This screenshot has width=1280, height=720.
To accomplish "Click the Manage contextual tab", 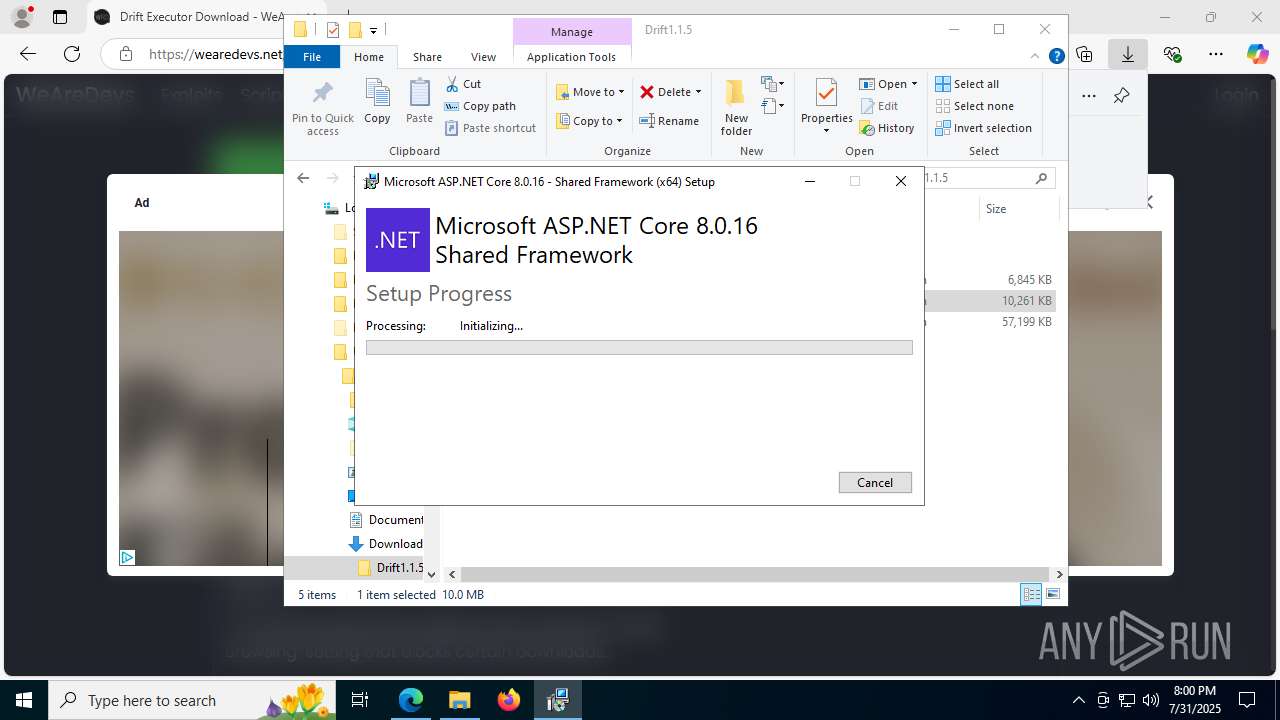I will [572, 32].
